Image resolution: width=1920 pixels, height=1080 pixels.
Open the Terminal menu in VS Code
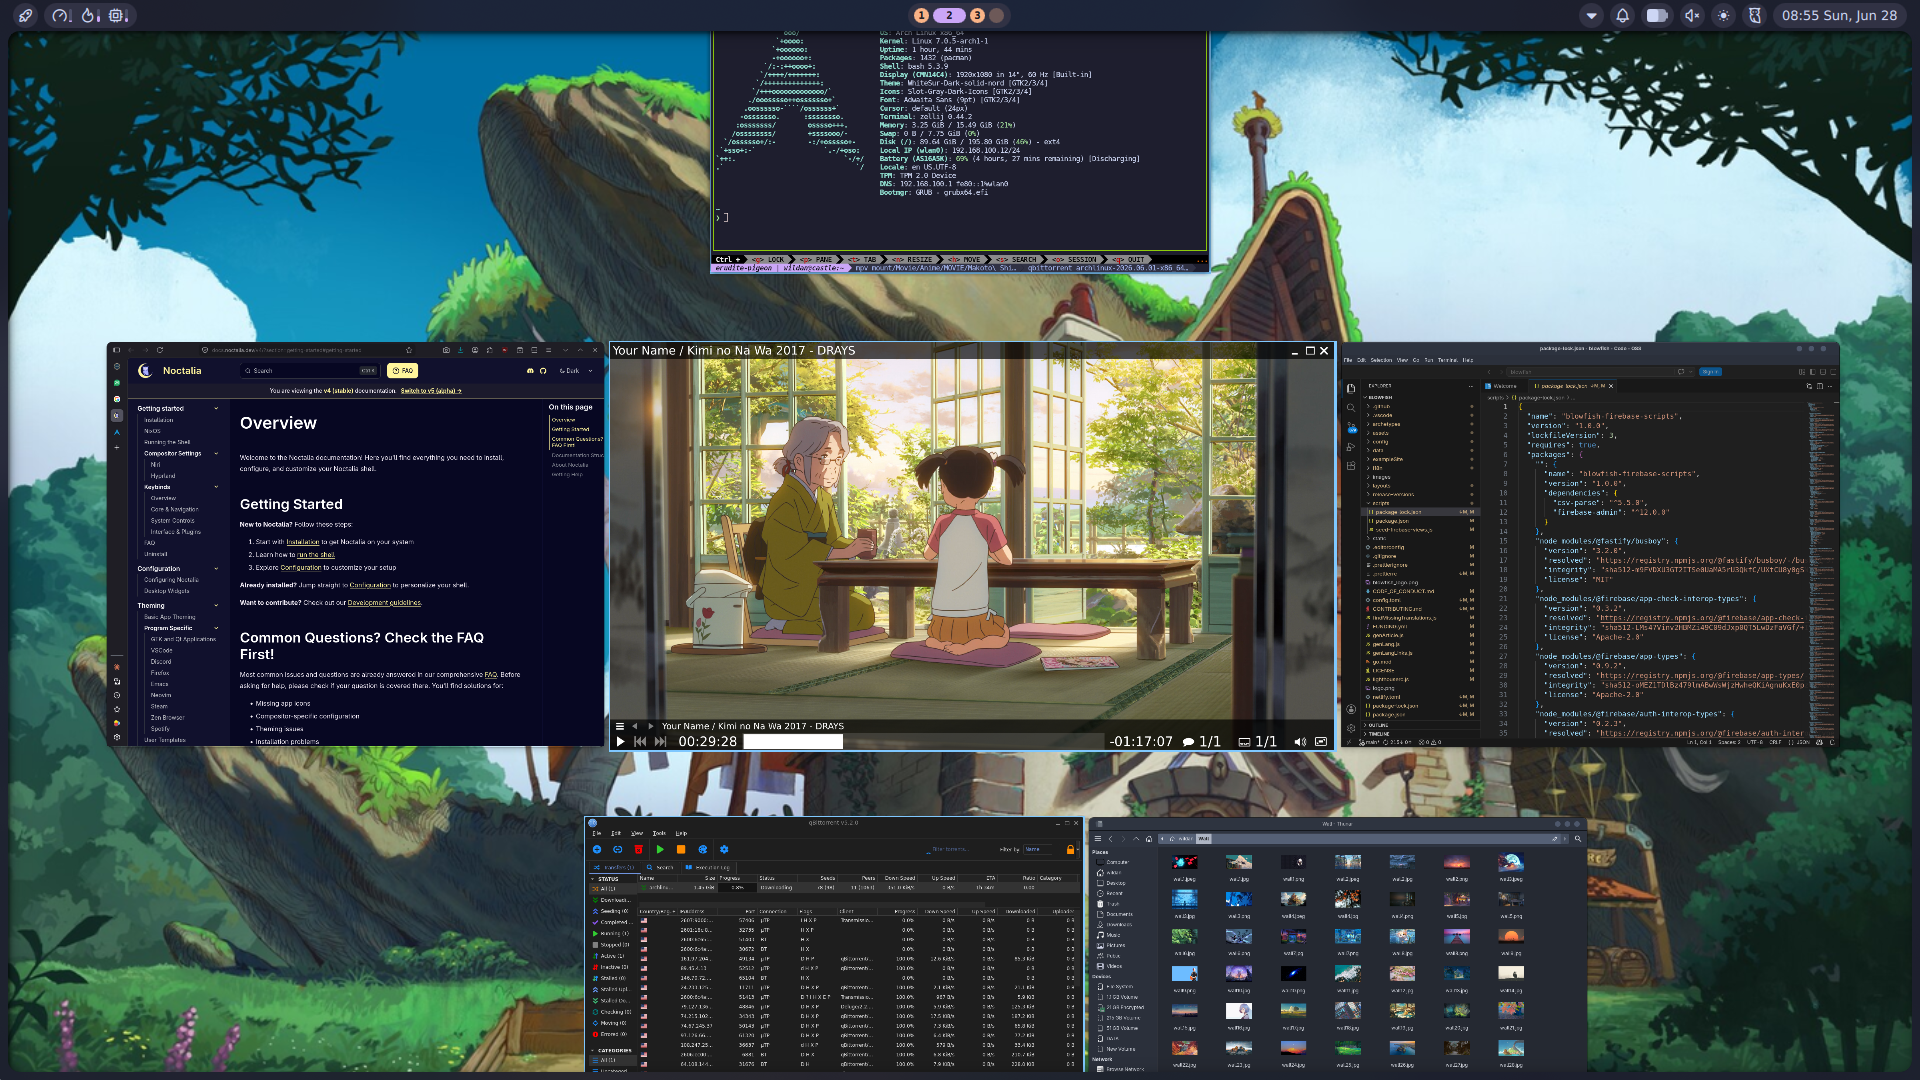(x=1447, y=360)
